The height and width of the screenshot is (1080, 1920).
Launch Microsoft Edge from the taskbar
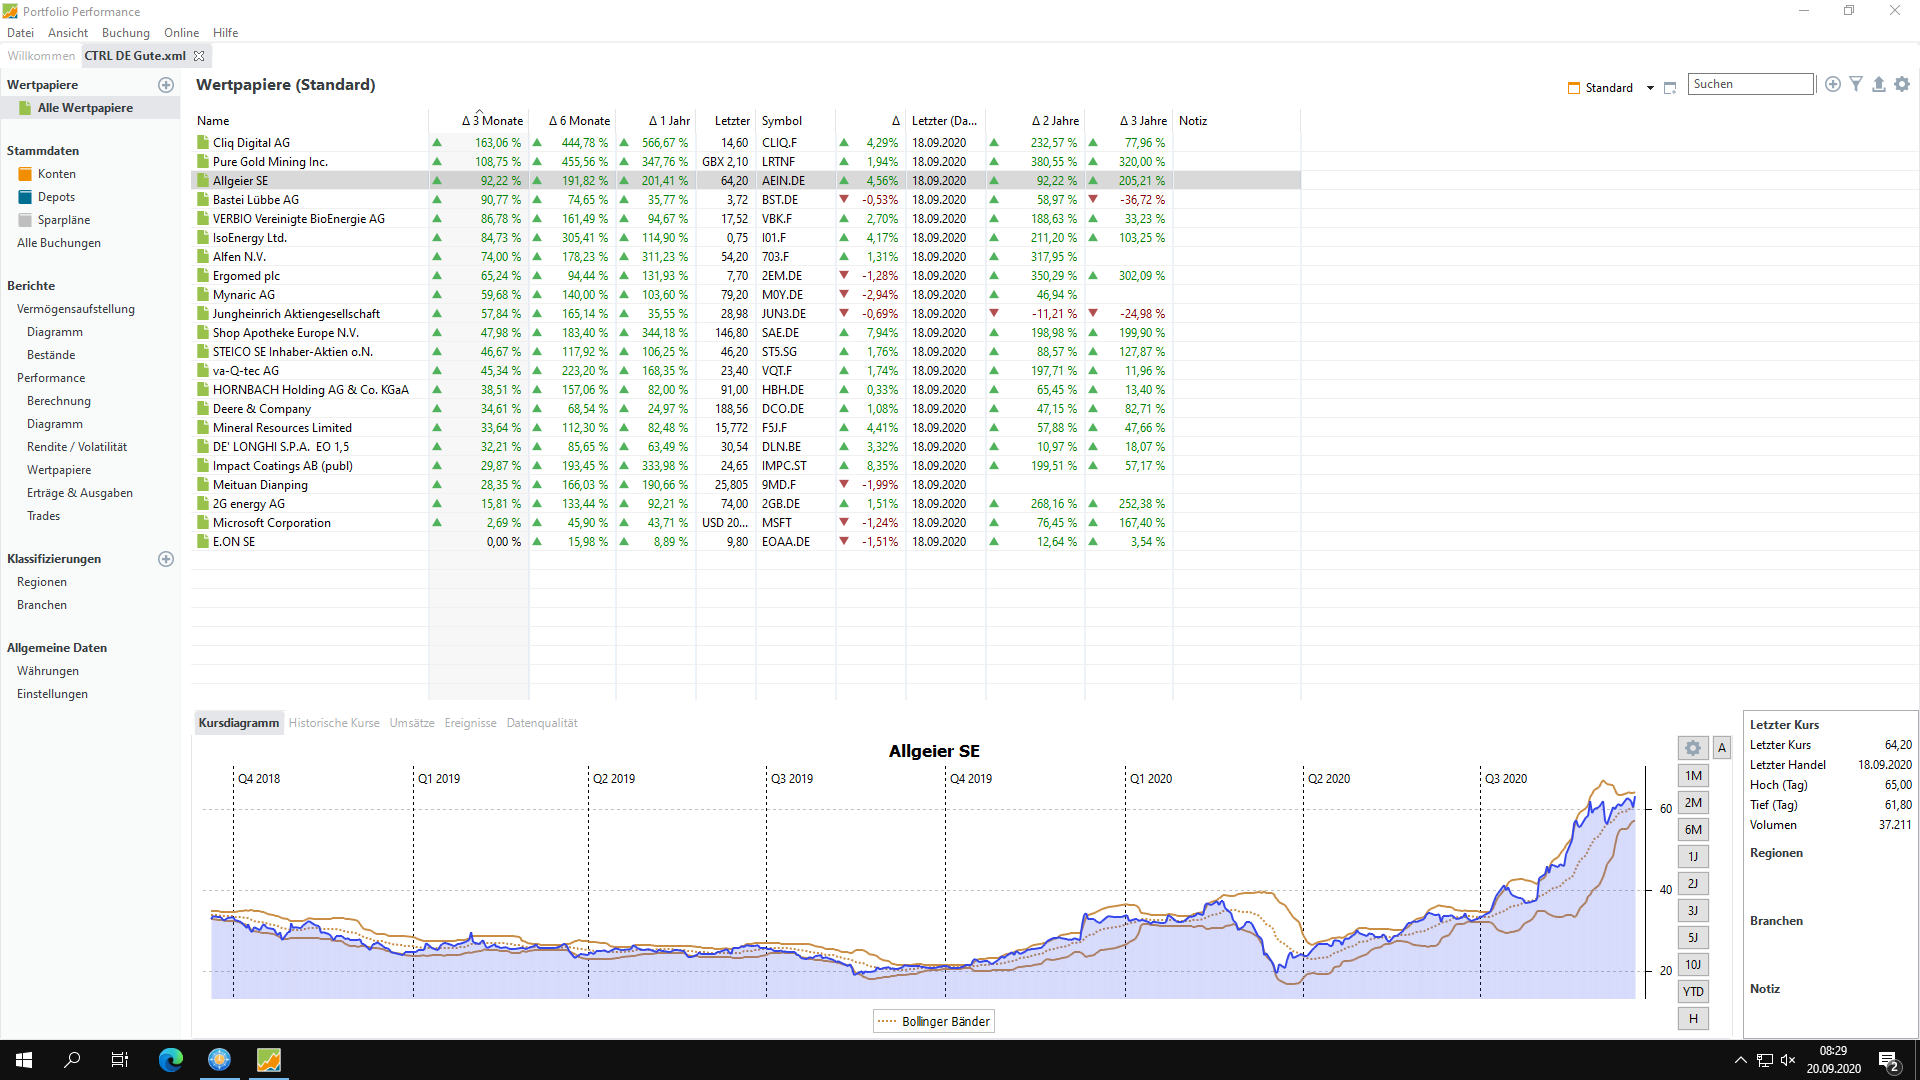coord(171,1060)
